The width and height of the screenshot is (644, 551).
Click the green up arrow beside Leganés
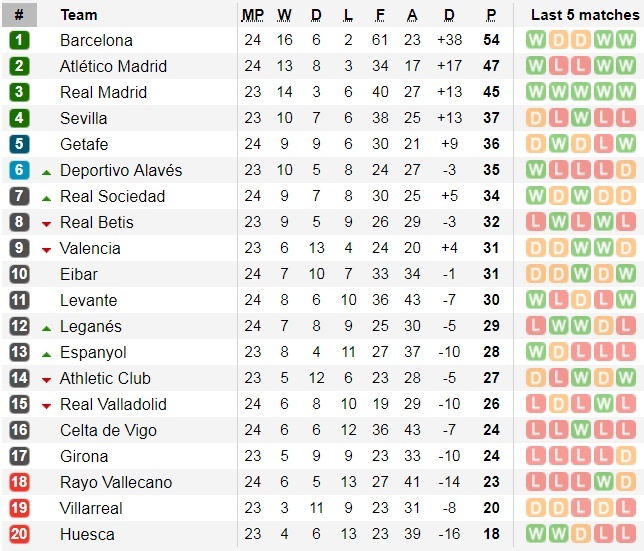pyautogui.click(x=46, y=327)
